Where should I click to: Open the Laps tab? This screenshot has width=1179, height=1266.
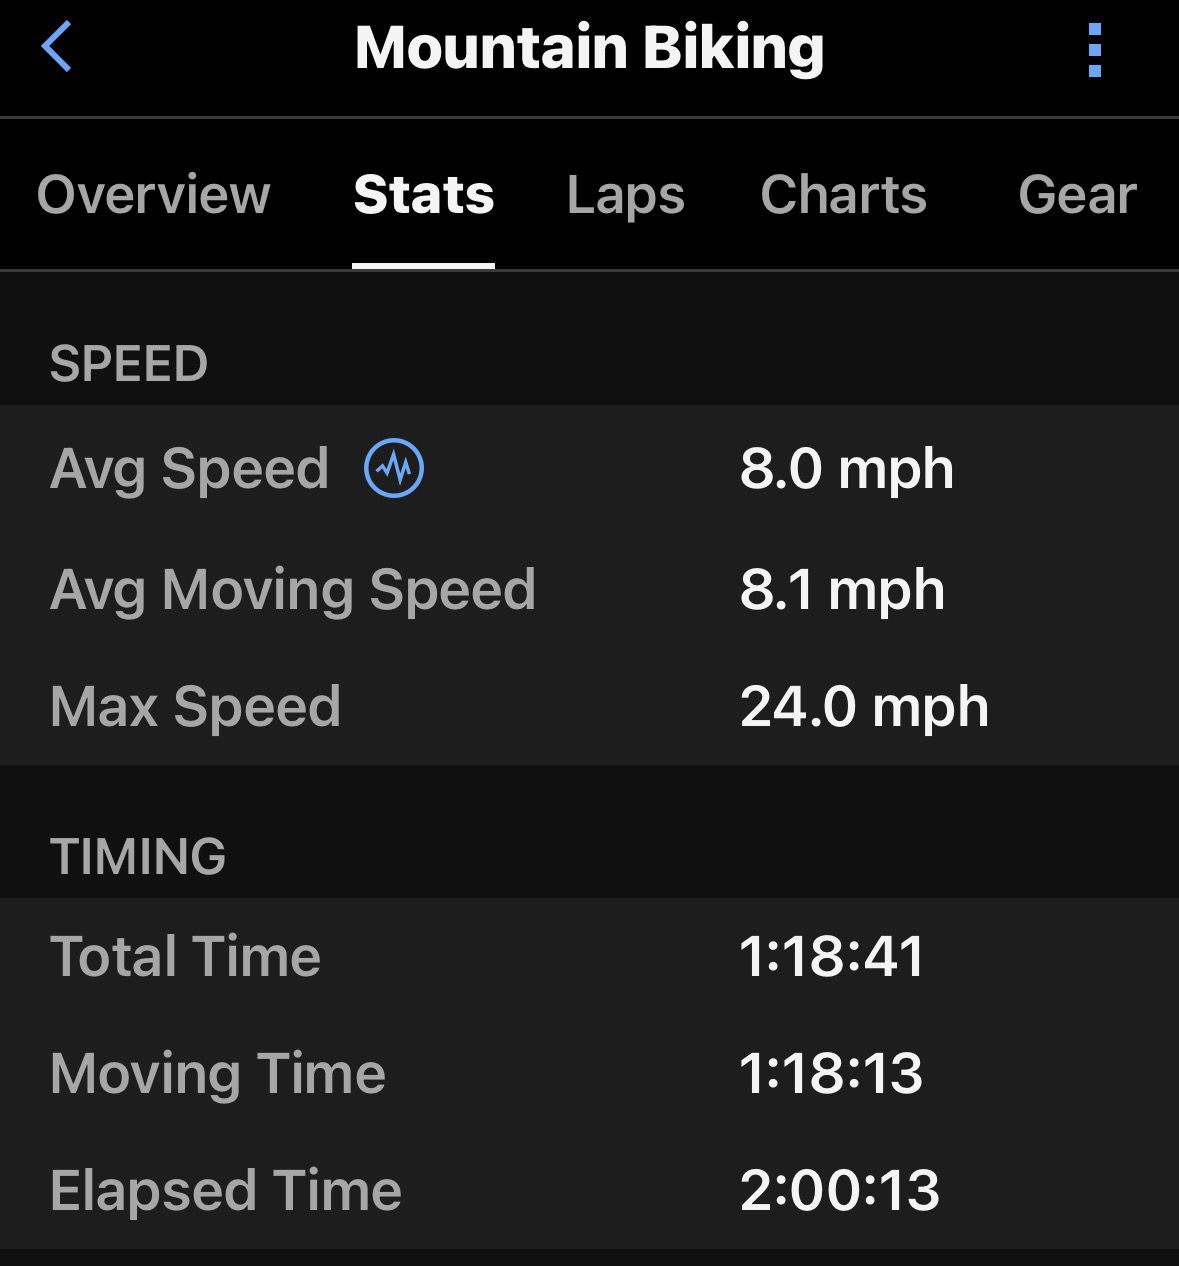pyautogui.click(x=626, y=194)
